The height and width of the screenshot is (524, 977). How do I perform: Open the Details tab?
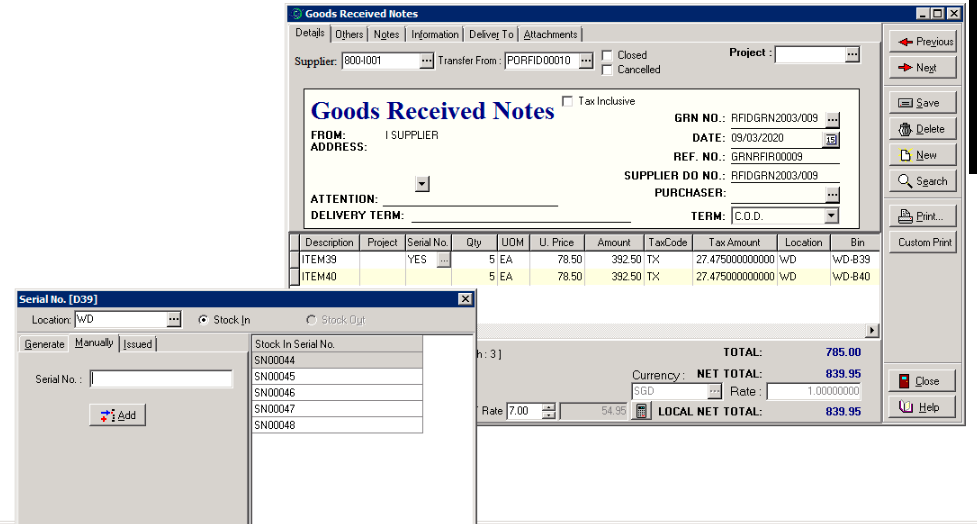(310, 33)
